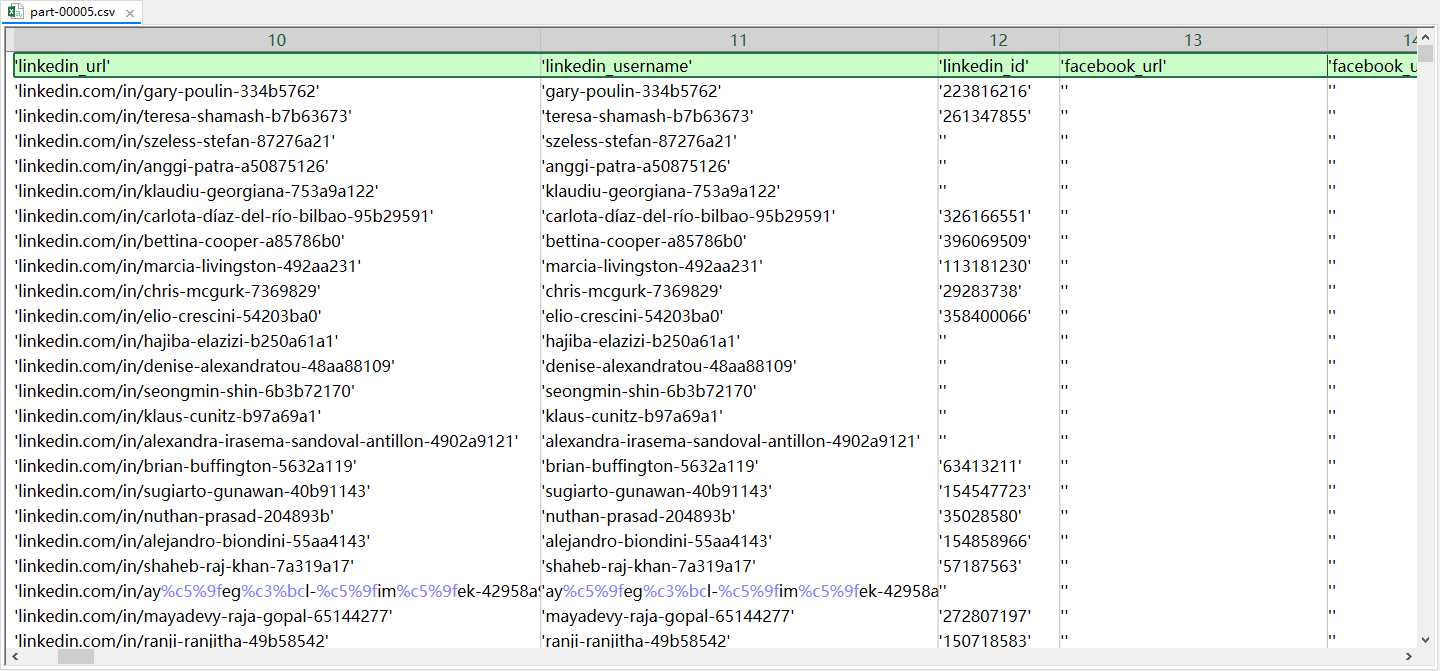Image resolution: width=1440 pixels, height=671 pixels.
Task: Click the vertical scrollbar down arrow
Action: tap(1426, 641)
